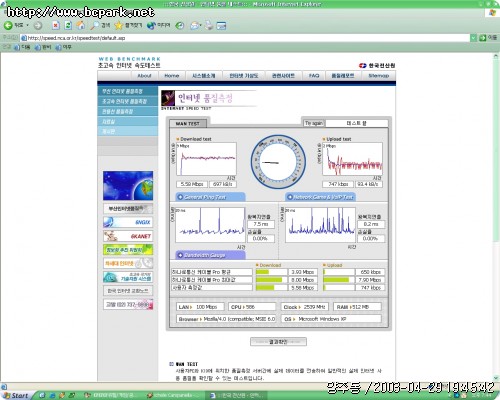Image resolution: width=500 pixels, height=400 pixels.
Task: Click the result confirmation button below panel
Action: click(x=278, y=342)
